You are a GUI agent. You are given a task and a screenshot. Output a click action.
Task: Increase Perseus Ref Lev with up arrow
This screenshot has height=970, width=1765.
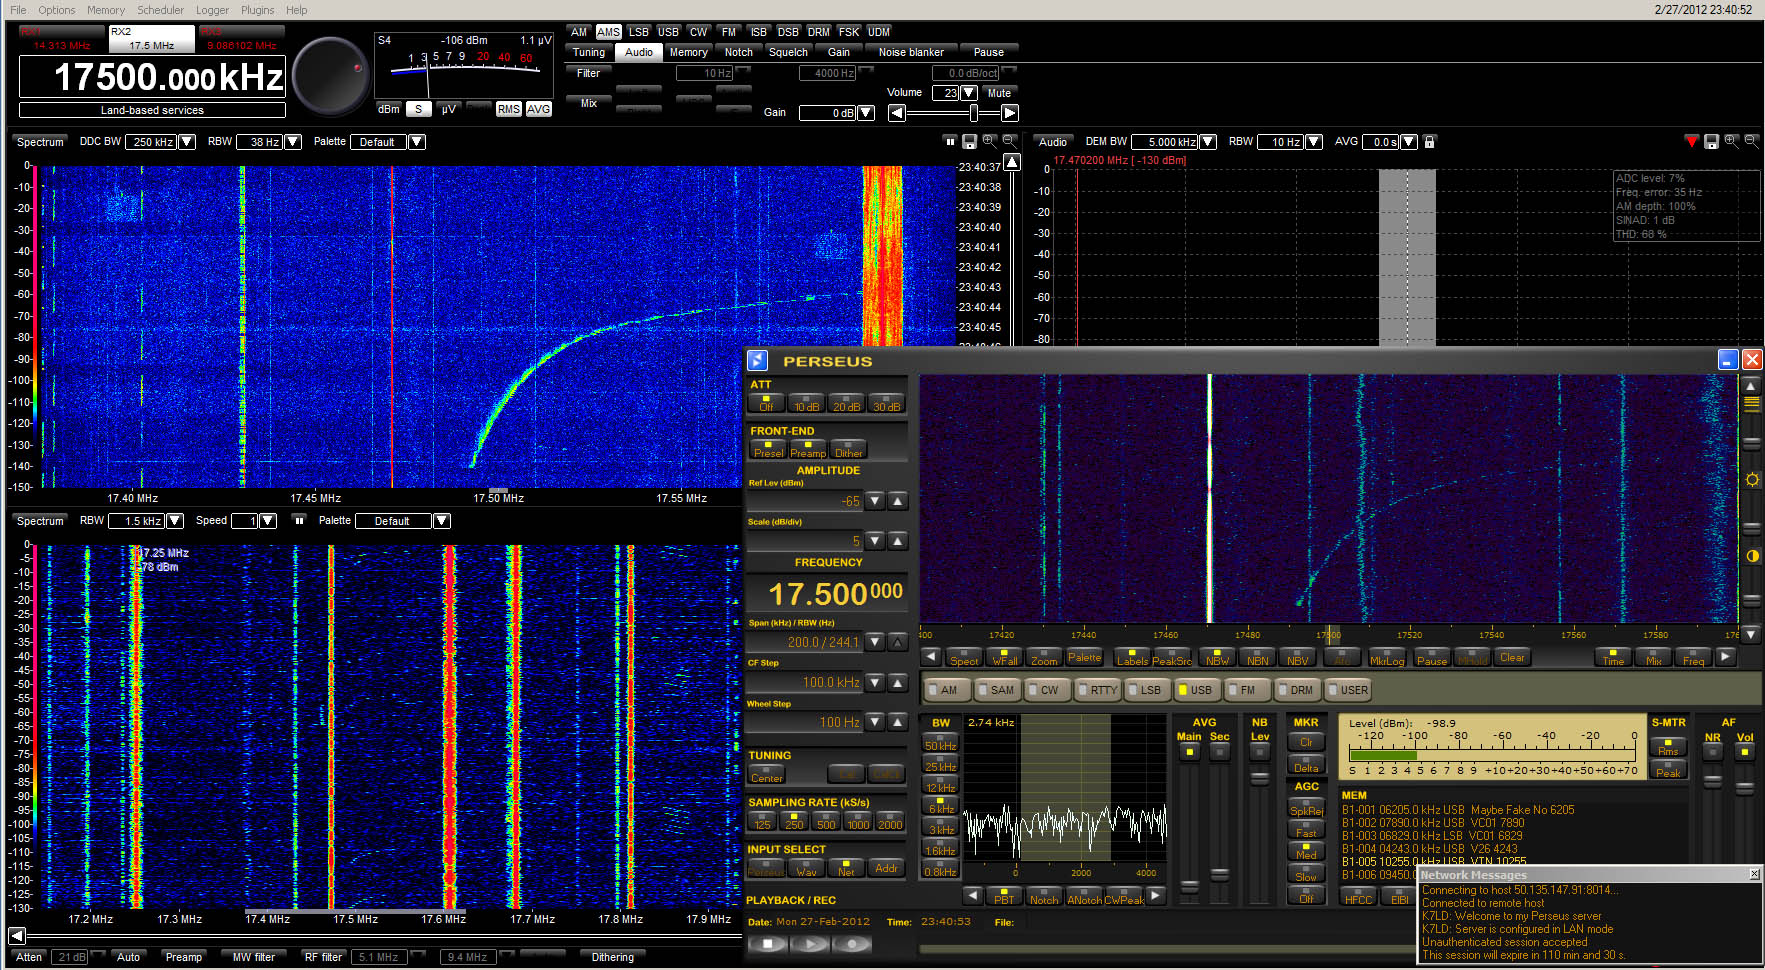pos(898,501)
